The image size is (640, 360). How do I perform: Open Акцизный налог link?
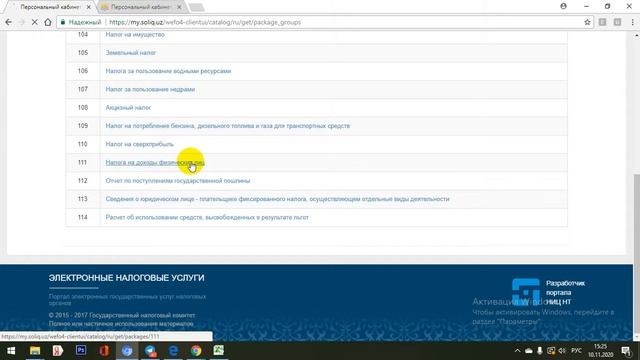(128, 108)
